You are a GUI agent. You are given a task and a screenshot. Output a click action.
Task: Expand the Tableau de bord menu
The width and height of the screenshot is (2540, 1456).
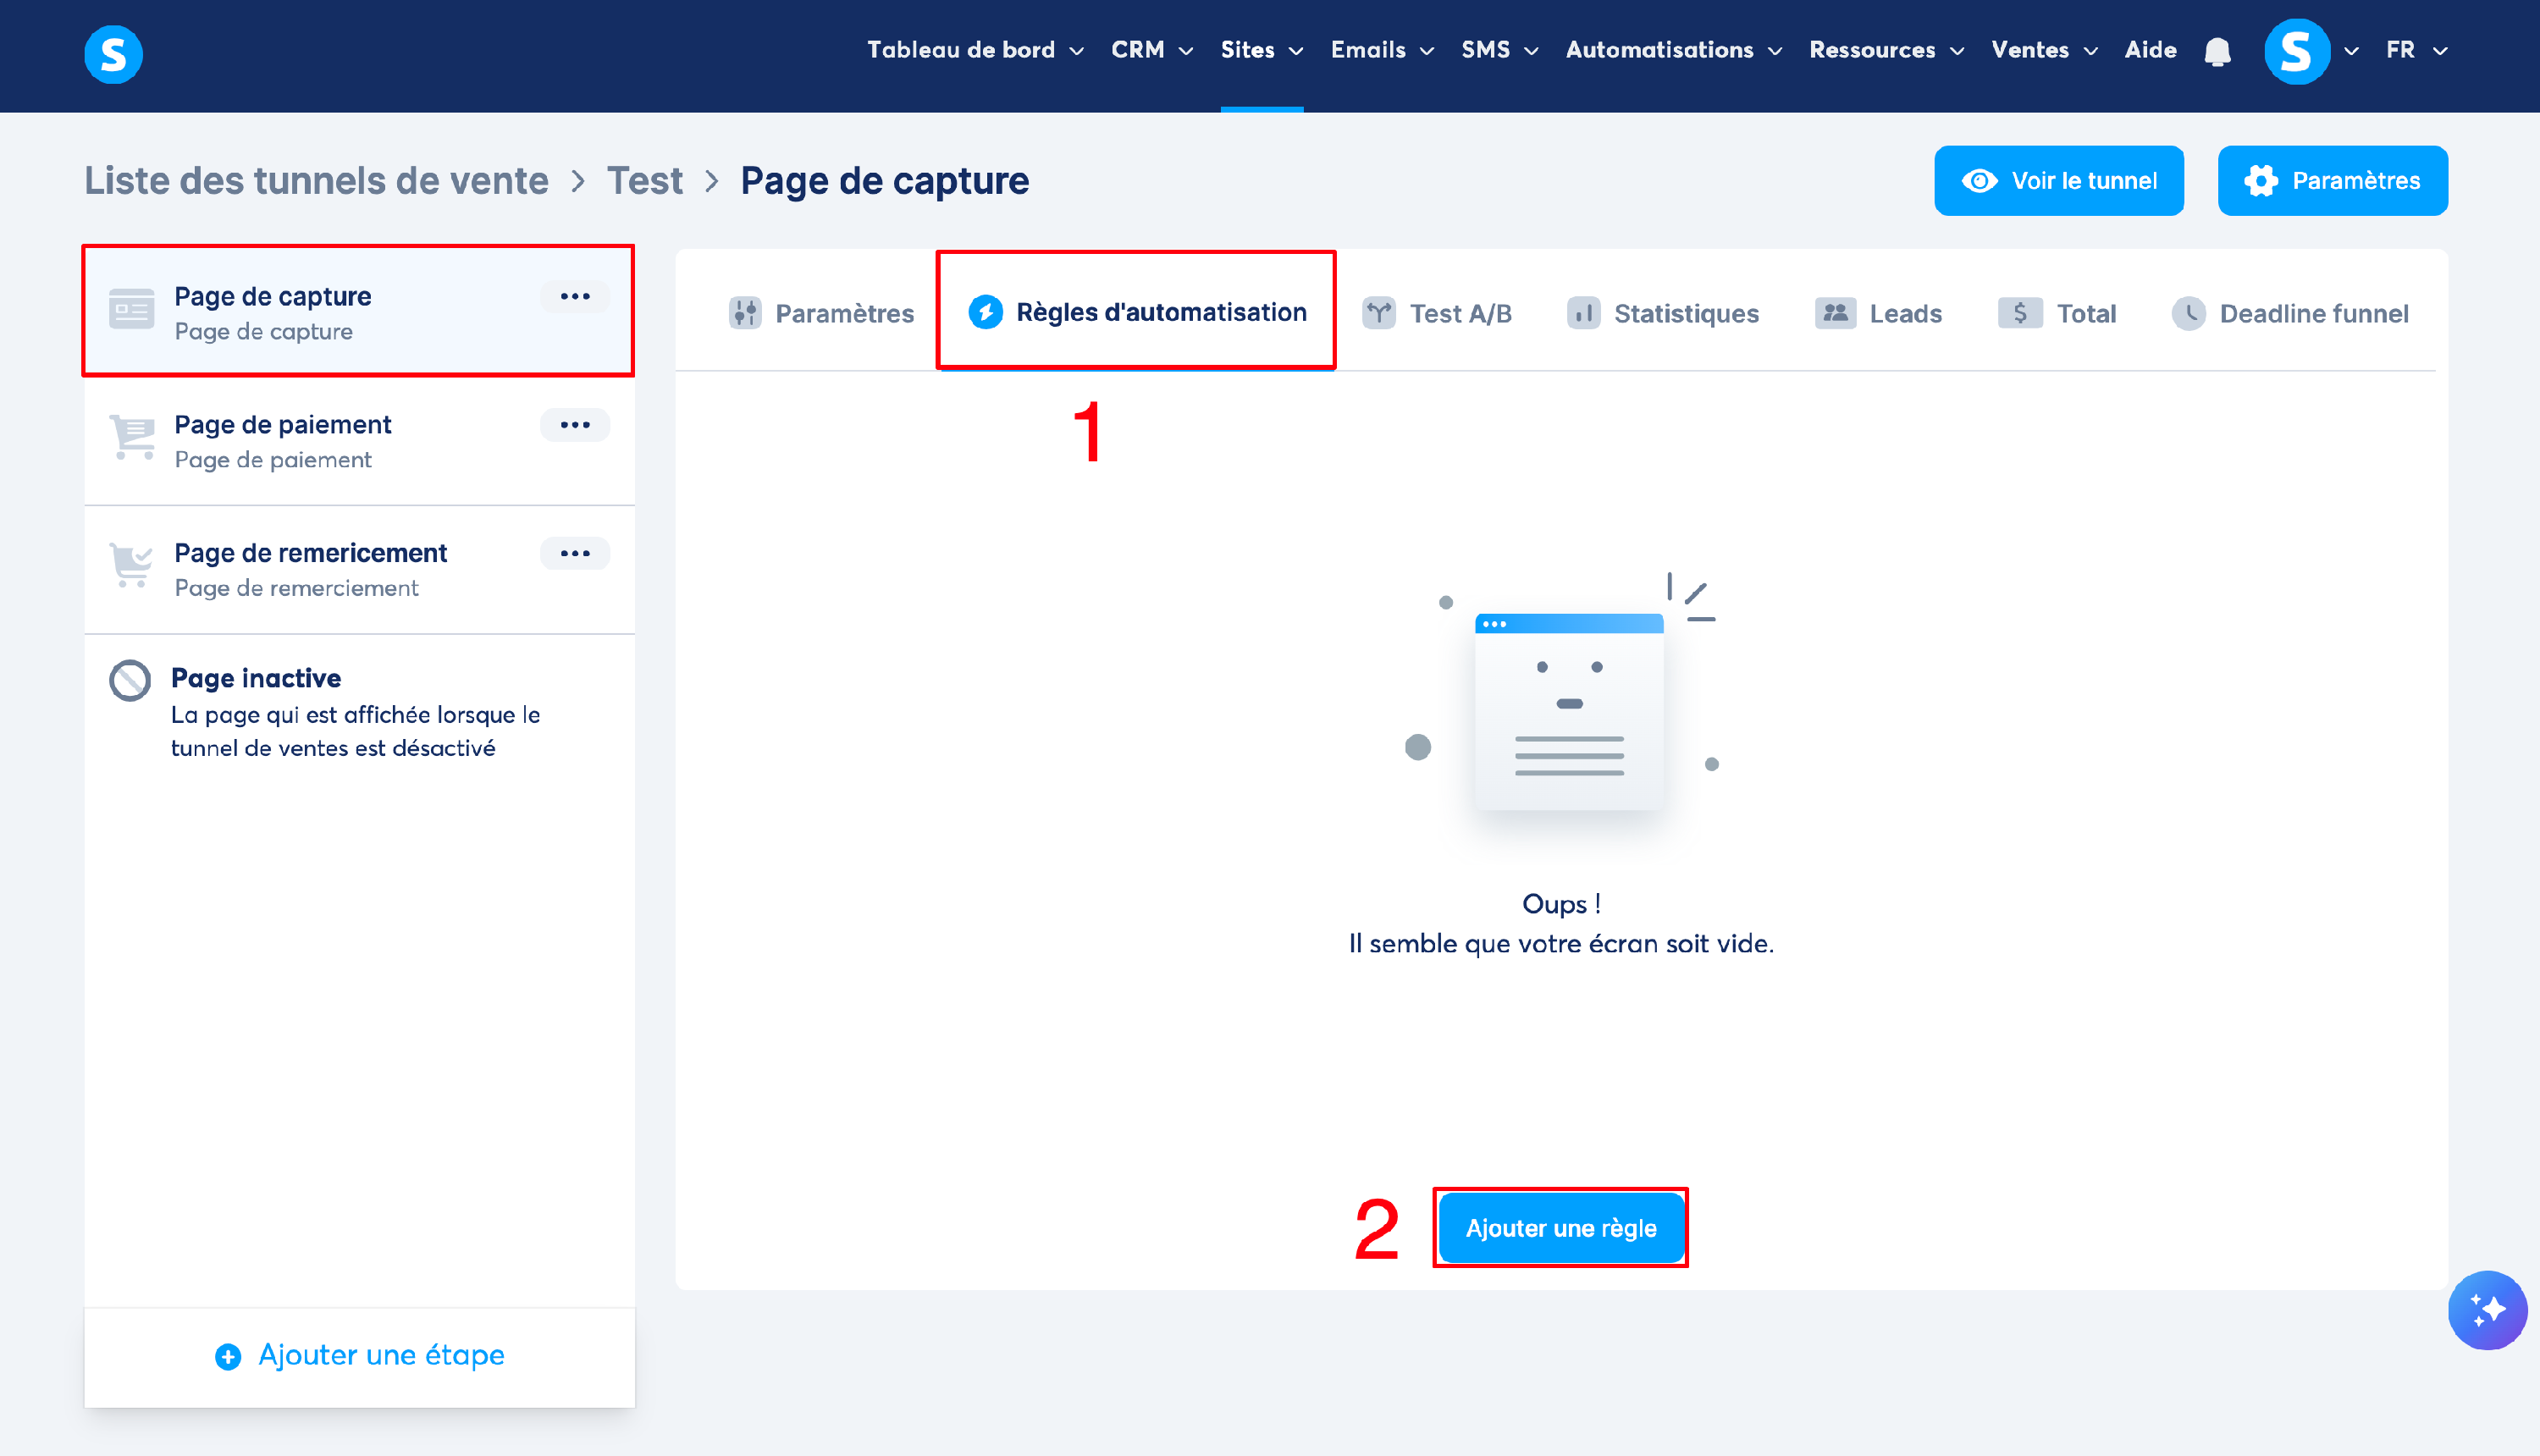pyautogui.click(x=975, y=50)
